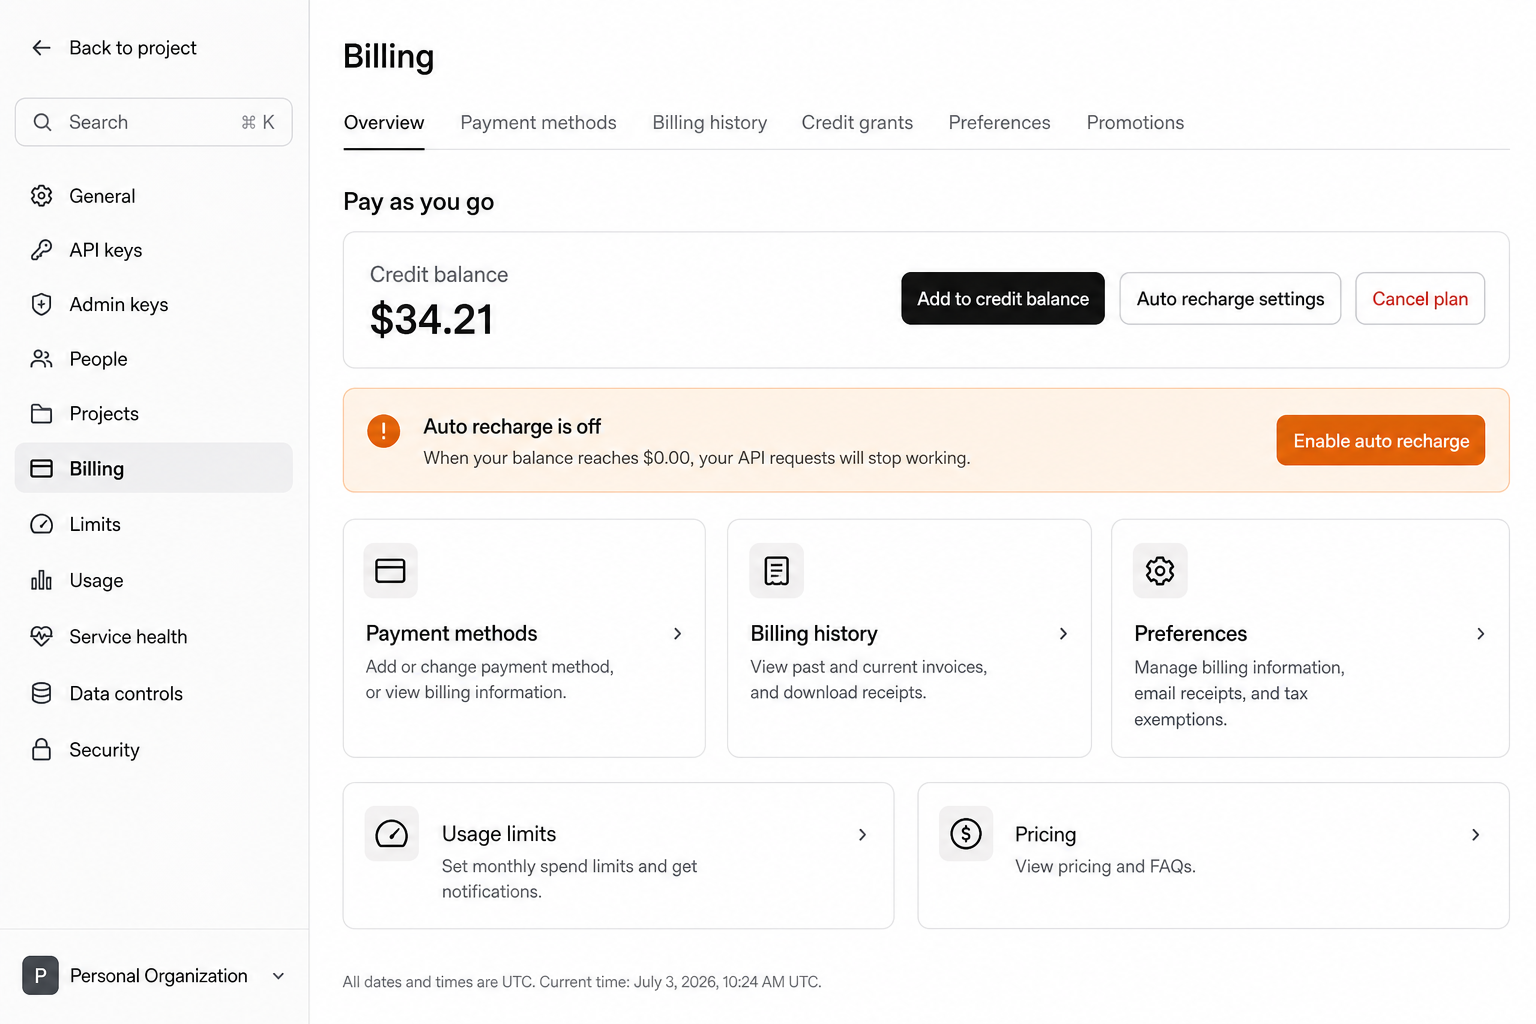Open Security in the sidebar
The height and width of the screenshot is (1024, 1536).
154,749
